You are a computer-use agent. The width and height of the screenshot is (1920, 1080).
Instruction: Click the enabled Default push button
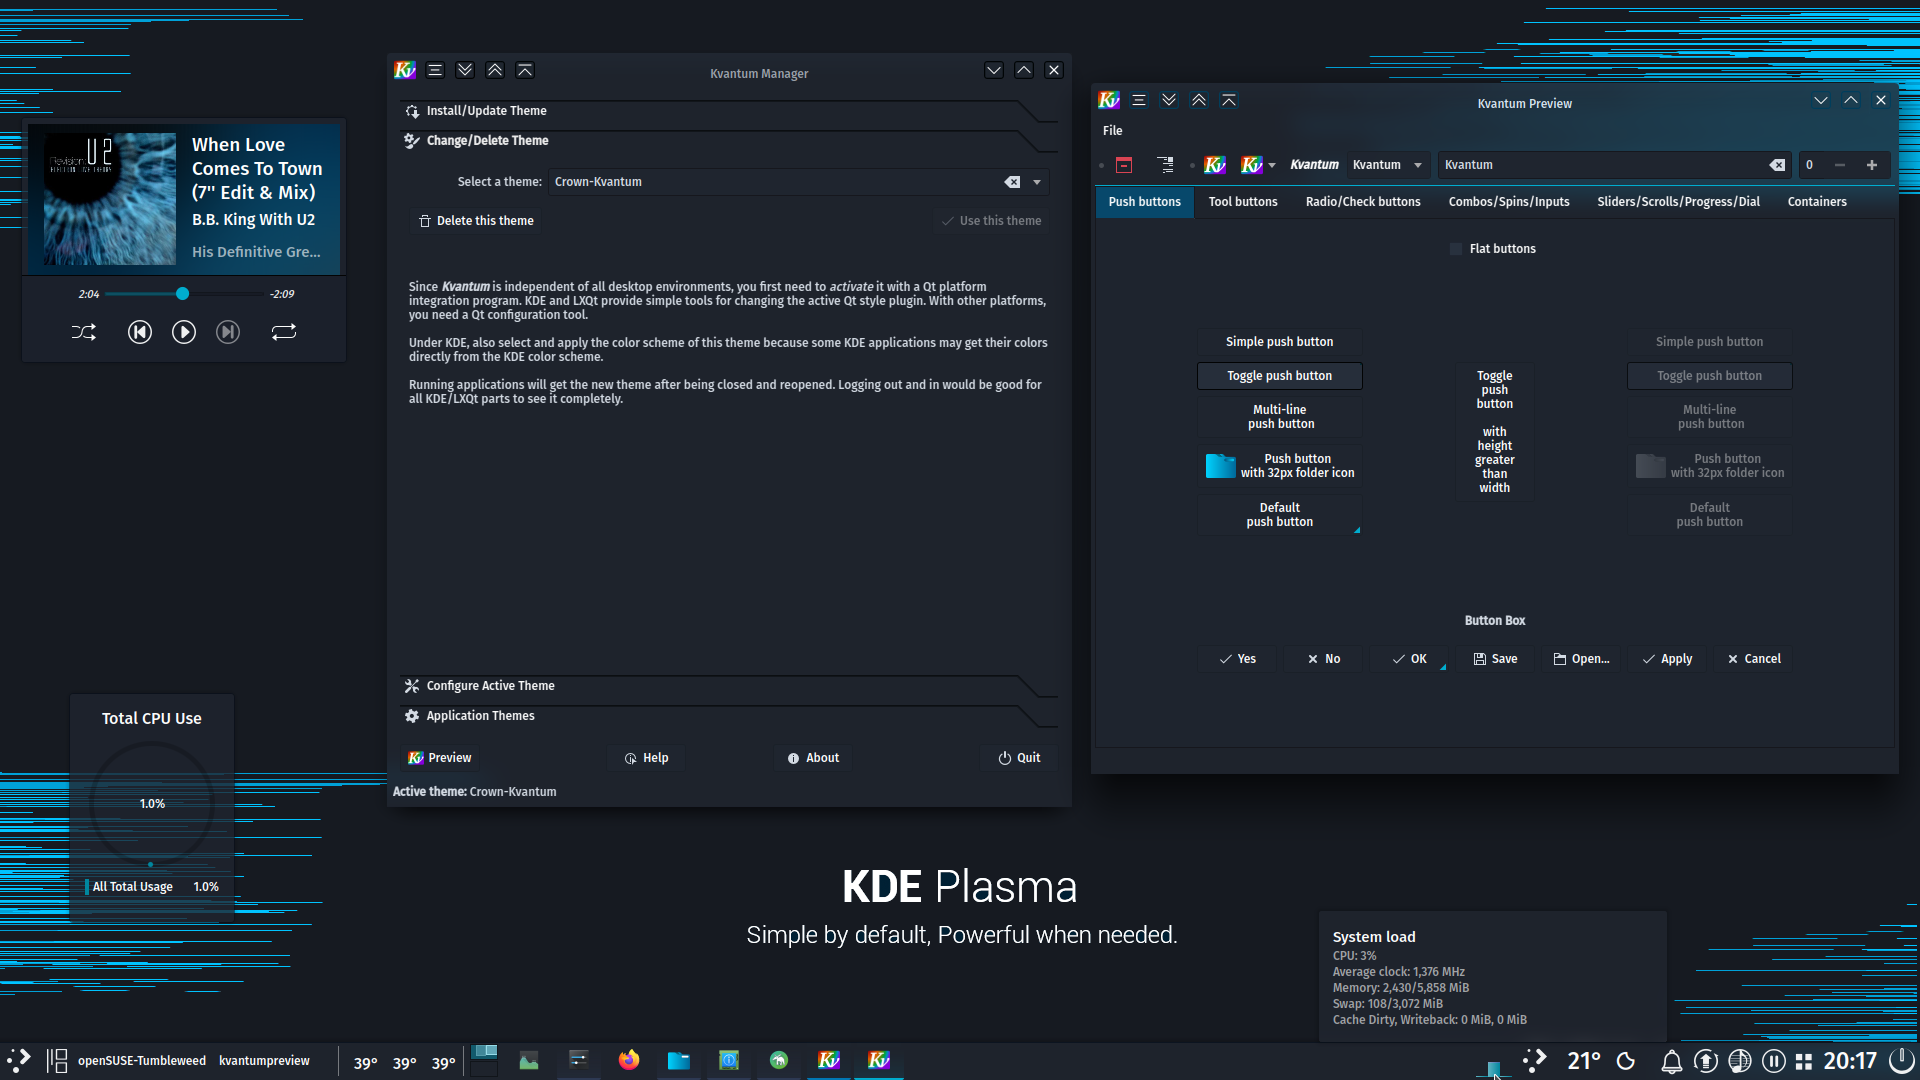point(1280,515)
